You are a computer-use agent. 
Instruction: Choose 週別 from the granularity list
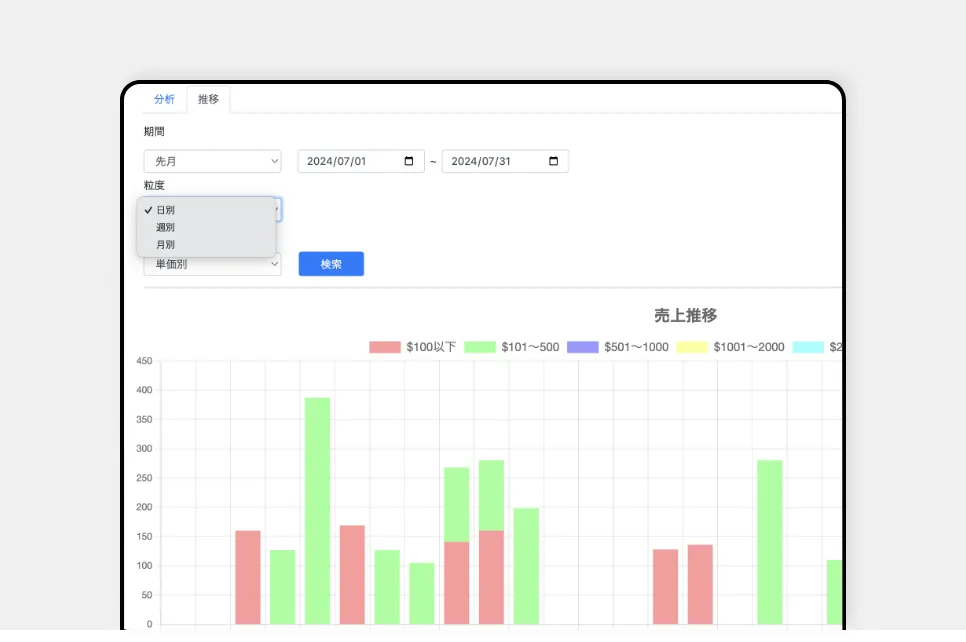pyautogui.click(x=166, y=227)
